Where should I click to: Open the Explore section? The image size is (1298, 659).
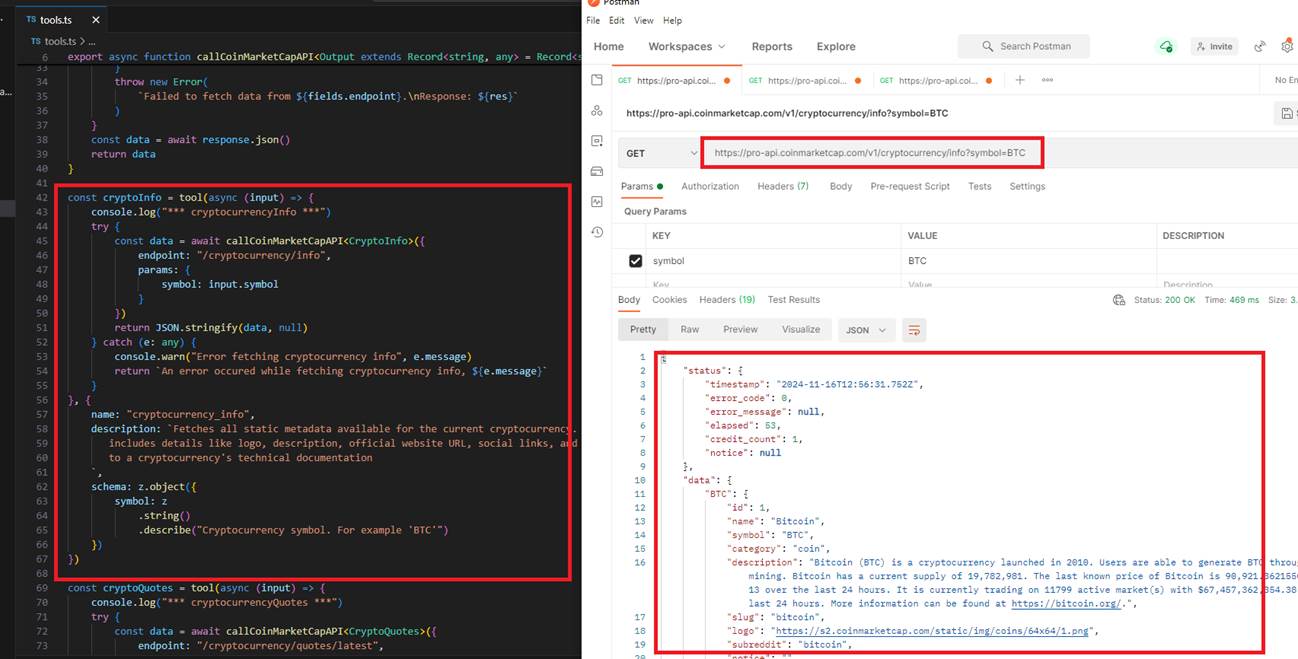(x=836, y=46)
